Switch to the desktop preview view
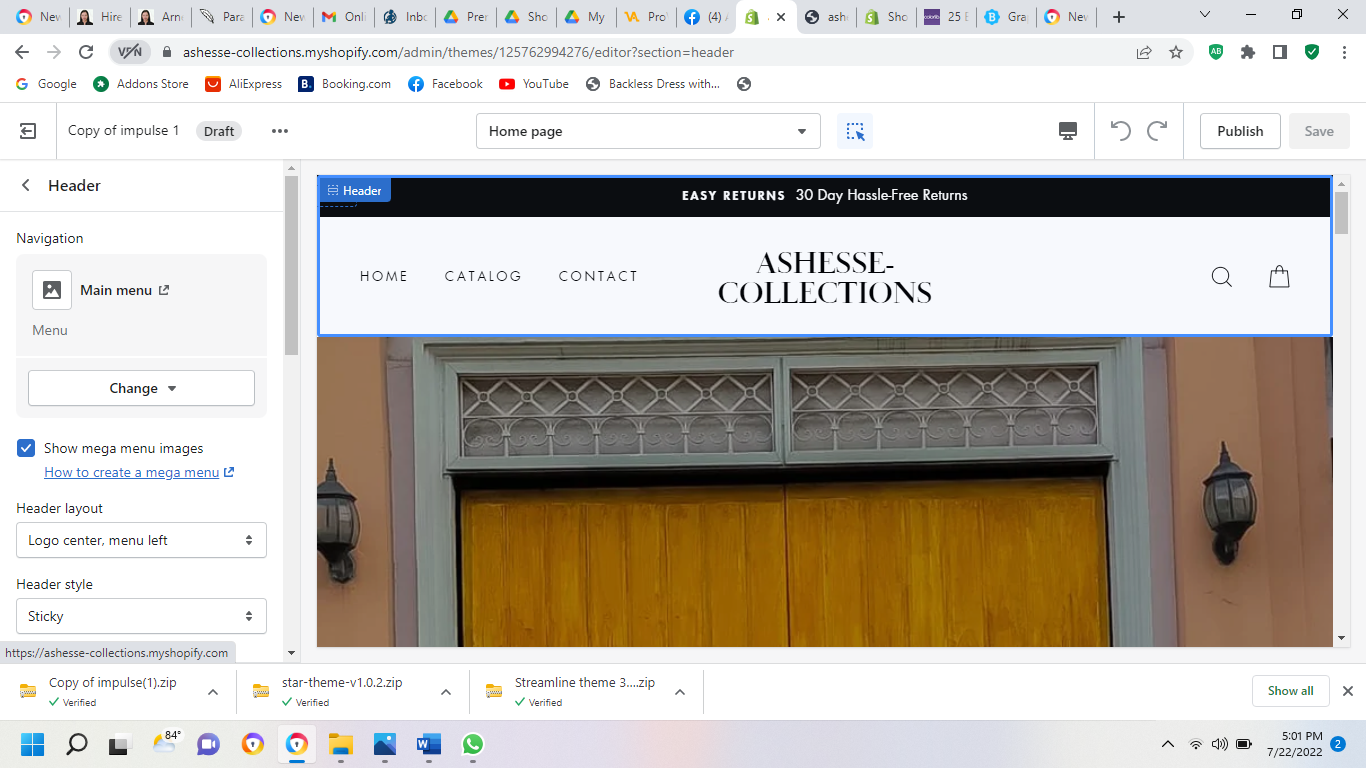Viewport: 1366px width, 768px height. 1068,131
